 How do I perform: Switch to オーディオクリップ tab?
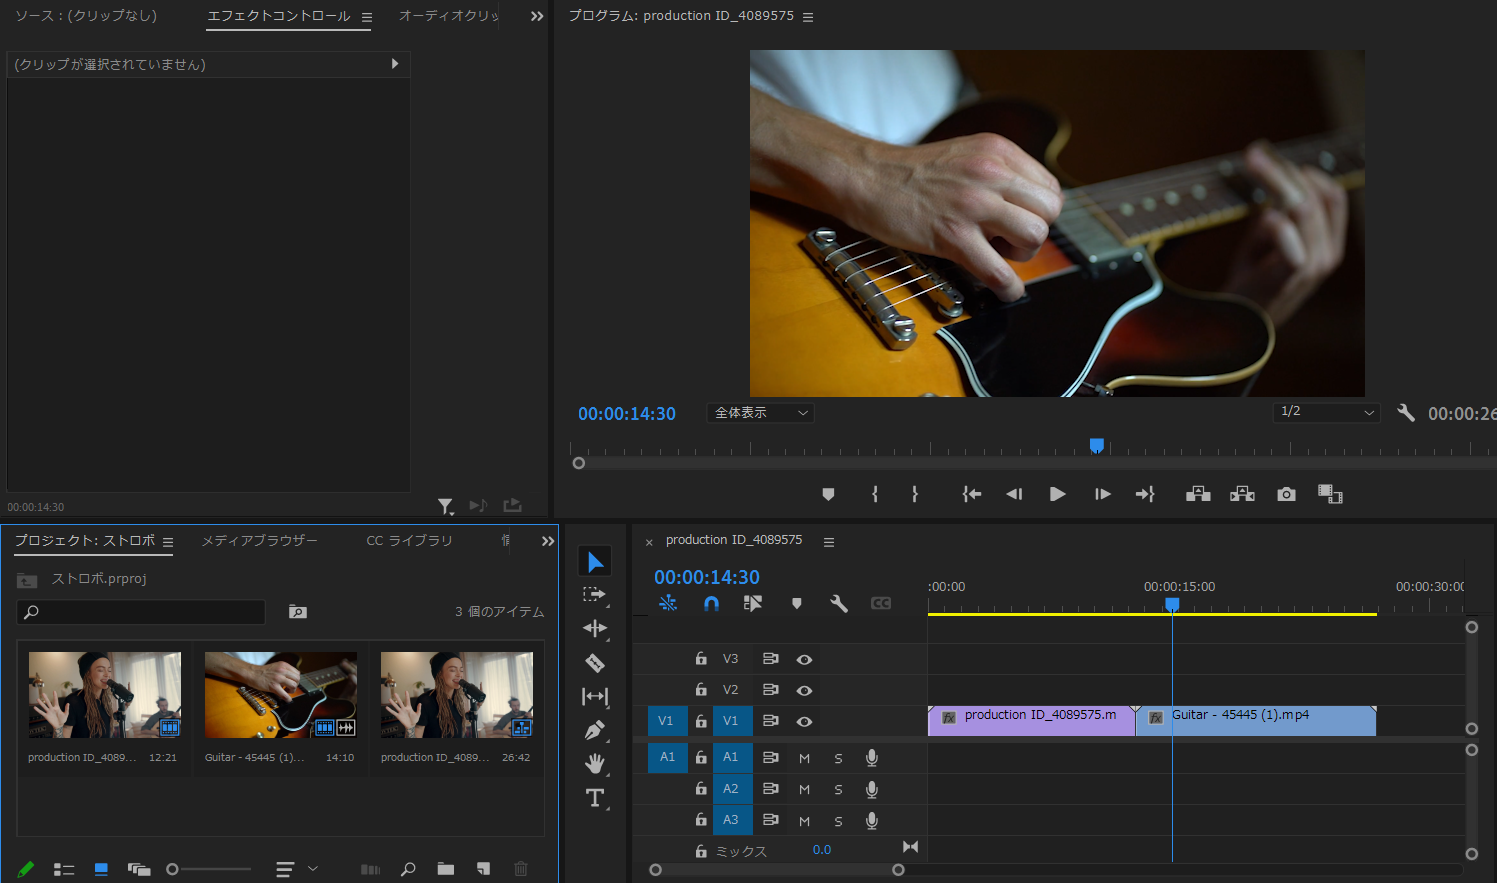pyautogui.click(x=449, y=16)
